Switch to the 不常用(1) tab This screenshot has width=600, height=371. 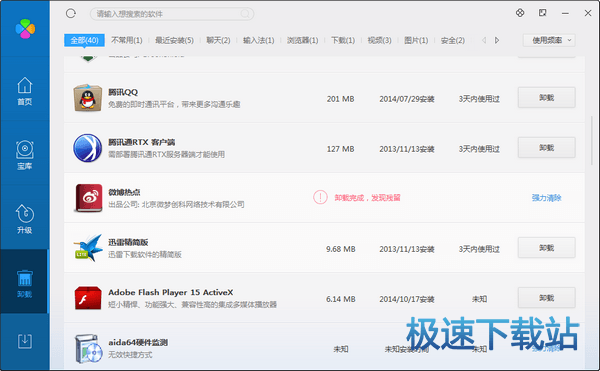(127, 40)
